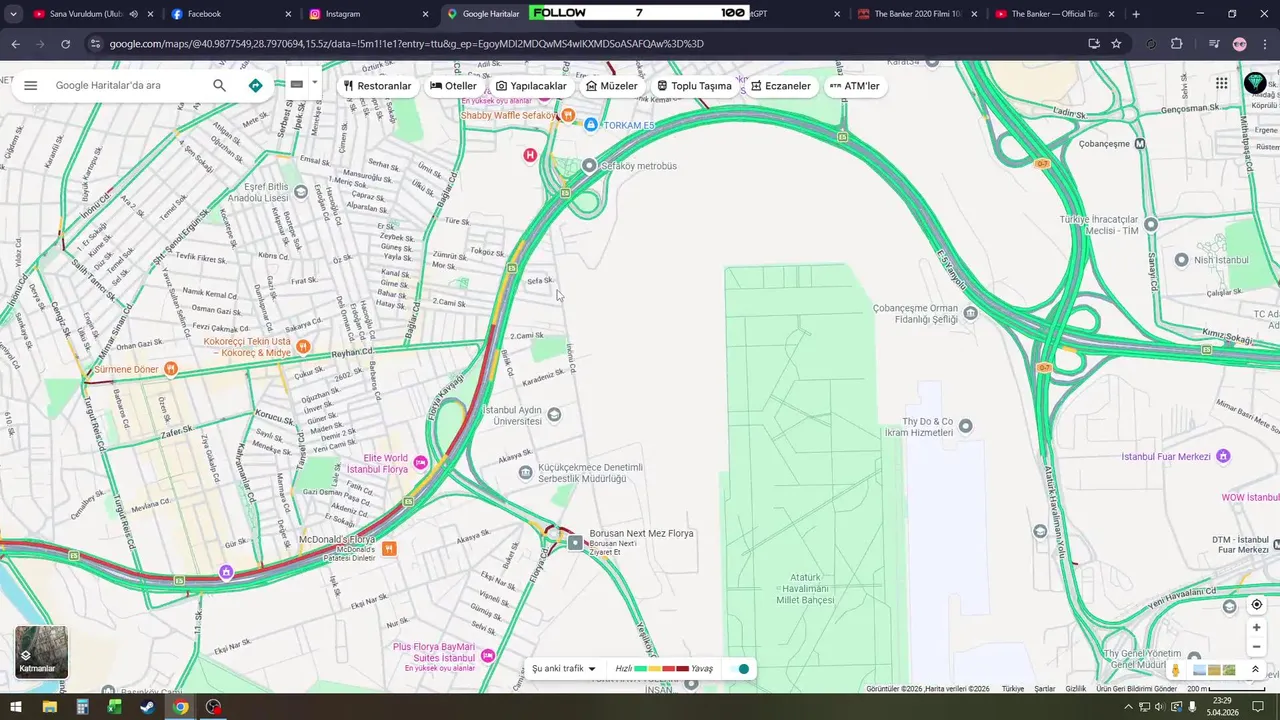Select Elite World Istanbul Florya hotel pin
1280x720 pixels.
point(420,462)
